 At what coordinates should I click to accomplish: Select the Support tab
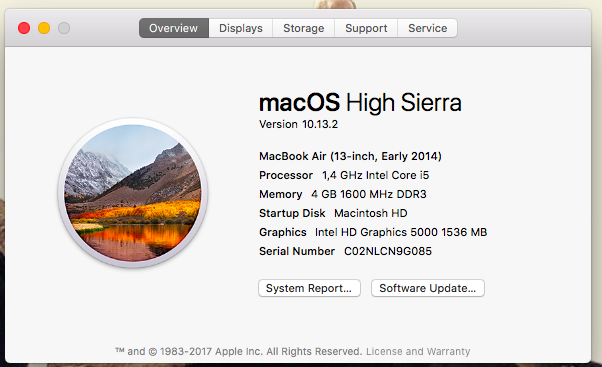tap(366, 28)
